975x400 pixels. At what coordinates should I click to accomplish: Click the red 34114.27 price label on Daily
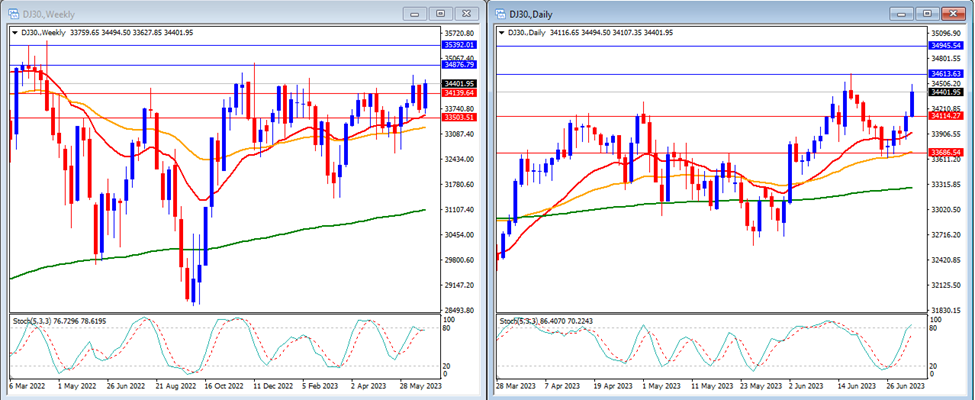tap(945, 116)
